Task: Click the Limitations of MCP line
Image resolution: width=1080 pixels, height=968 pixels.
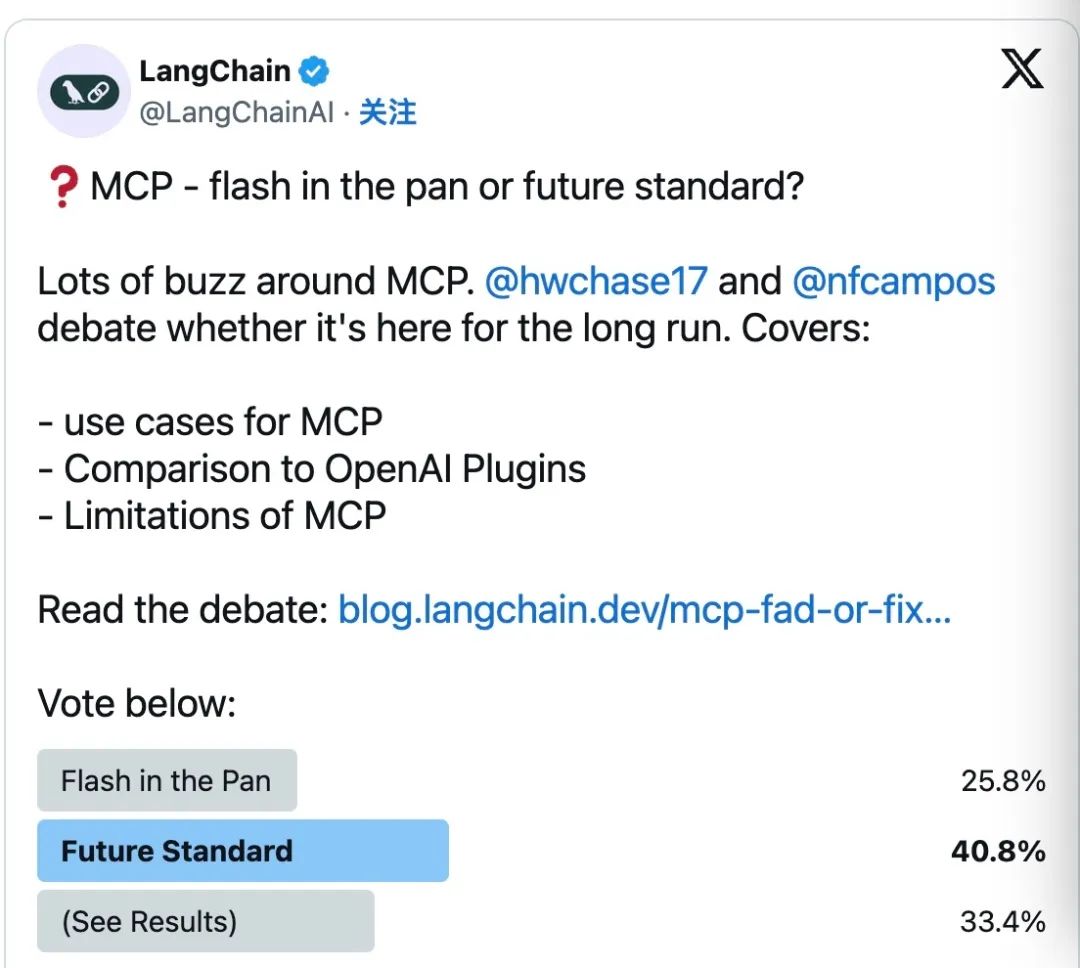Action: (x=212, y=516)
